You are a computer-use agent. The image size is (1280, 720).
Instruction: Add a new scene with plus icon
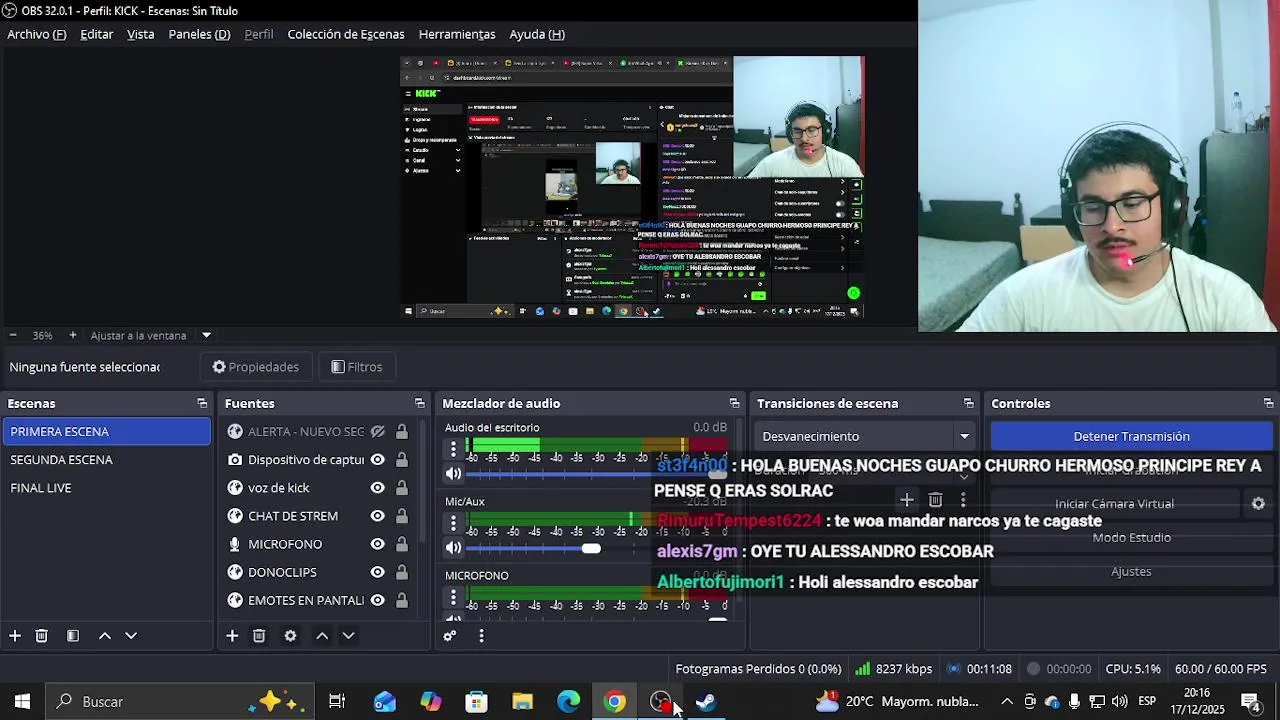click(x=15, y=636)
